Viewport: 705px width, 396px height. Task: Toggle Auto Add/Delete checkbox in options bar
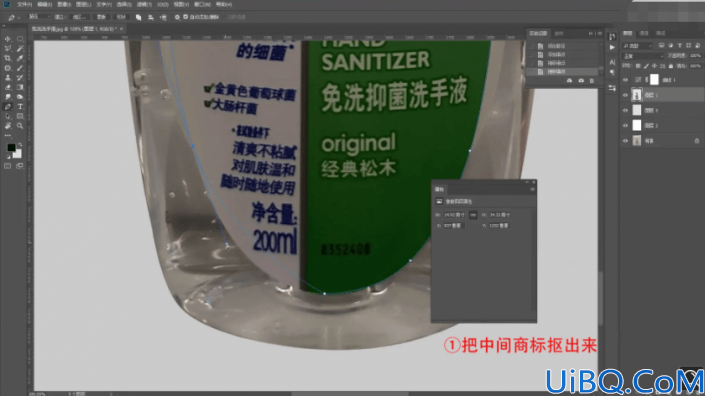(x=186, y=17)
